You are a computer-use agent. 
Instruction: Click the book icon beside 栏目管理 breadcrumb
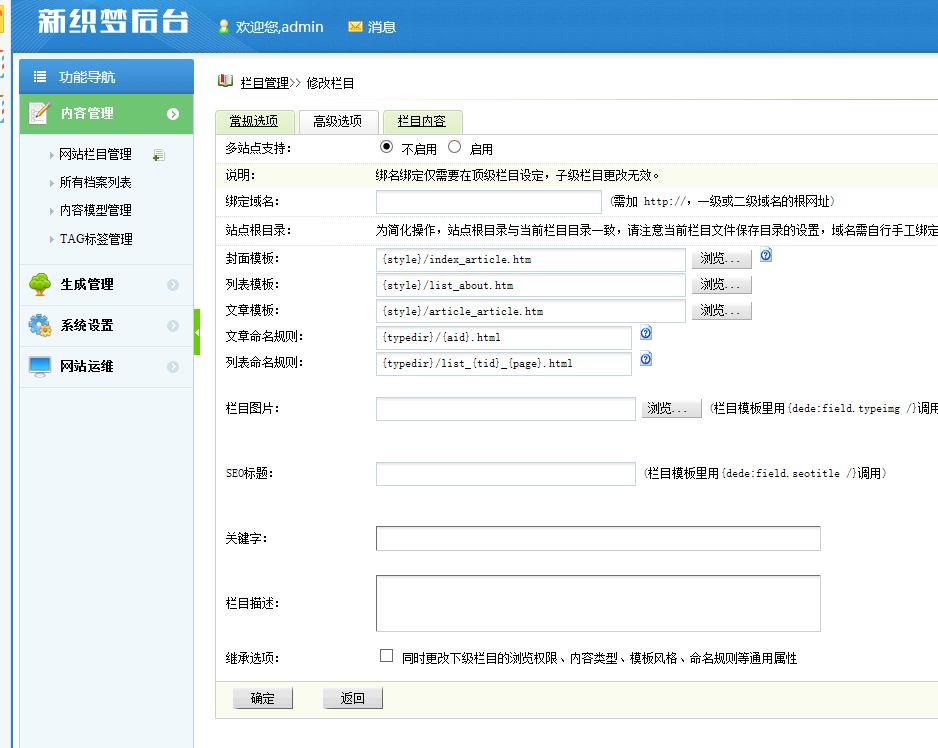(x=226, y=81)
